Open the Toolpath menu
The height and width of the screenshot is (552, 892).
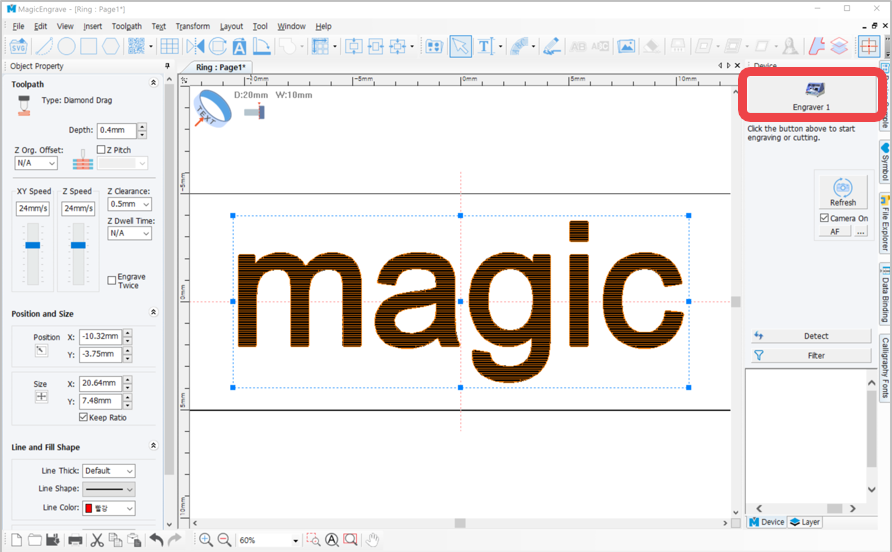126,26
